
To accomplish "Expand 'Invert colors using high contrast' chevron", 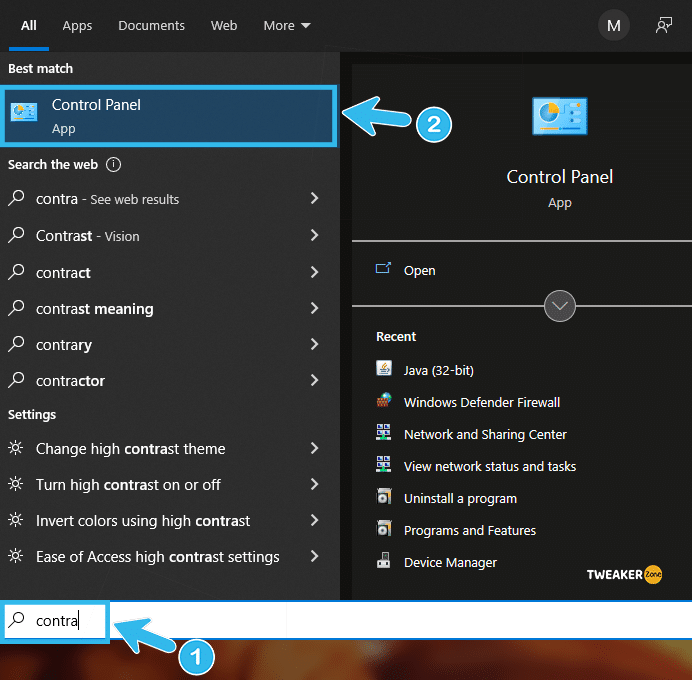I will (314, 520).
